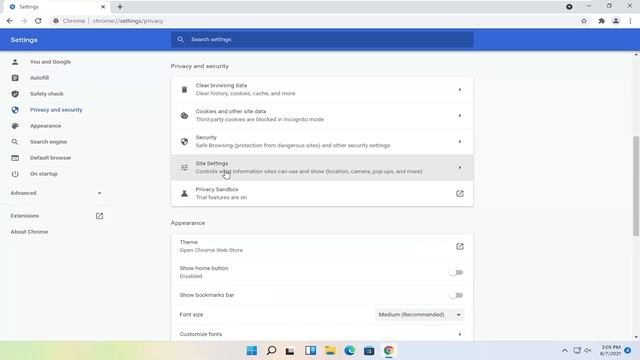Open Microsoft Edge from taskbar
Image resolution: width=640 pixels, height=360 pixels.
349,351
